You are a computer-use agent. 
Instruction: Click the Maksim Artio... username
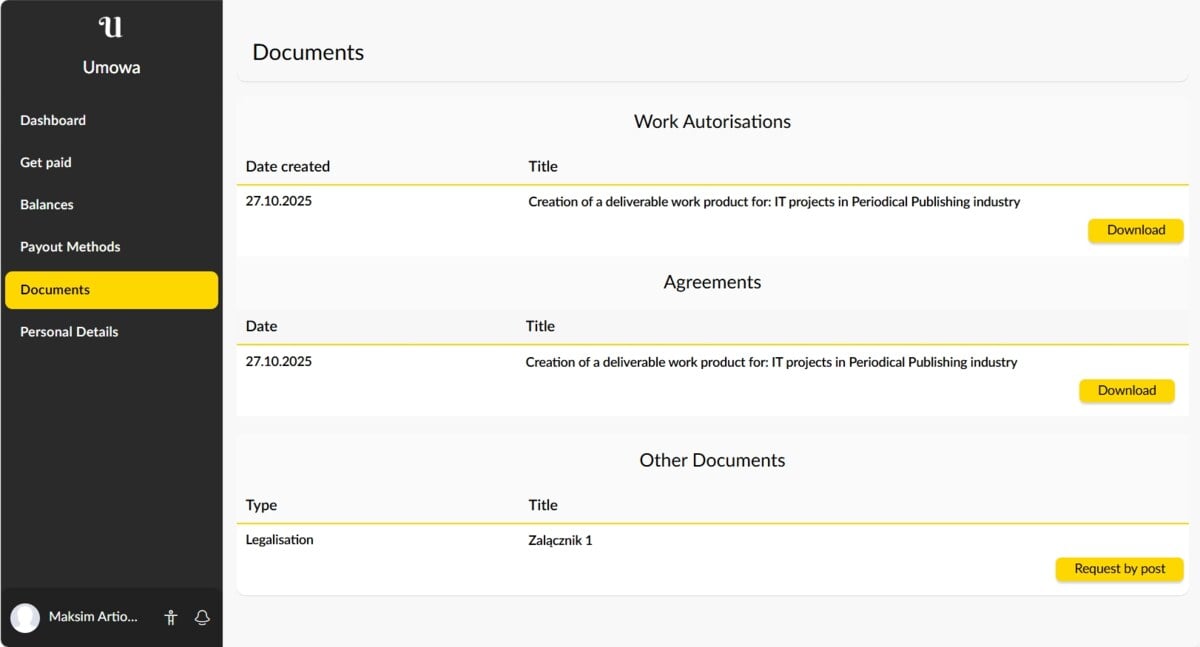pyautogui.click(x=93, y=617)
